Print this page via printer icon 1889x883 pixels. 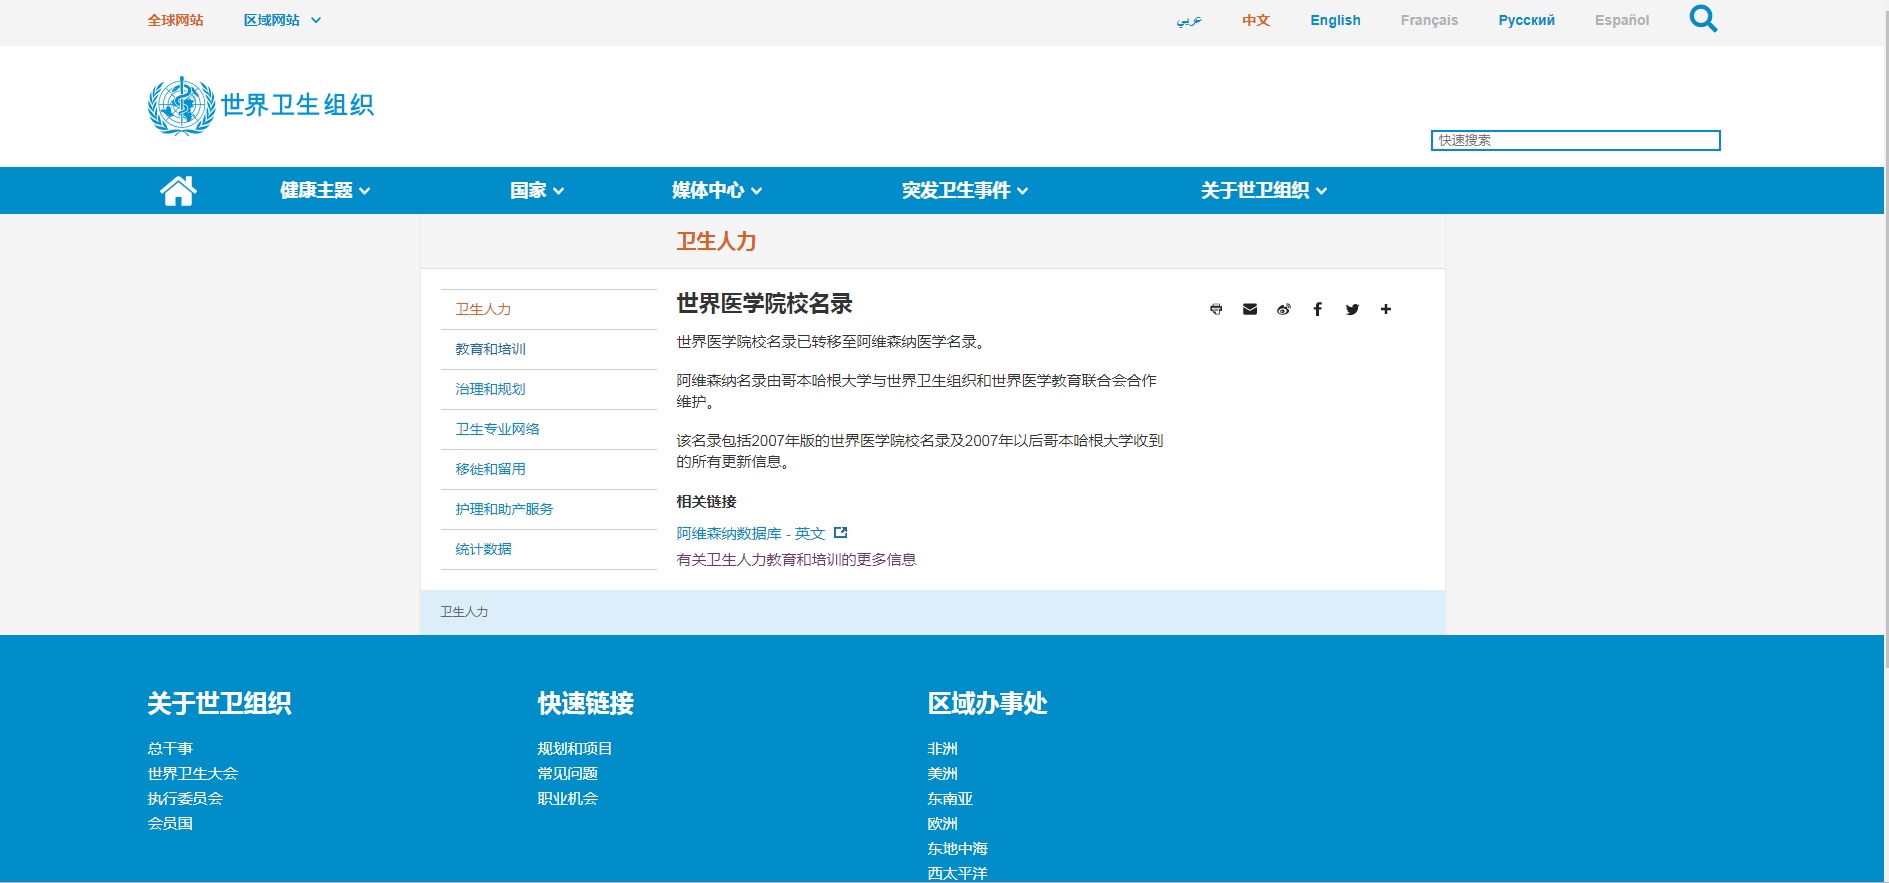point(1216,309)
